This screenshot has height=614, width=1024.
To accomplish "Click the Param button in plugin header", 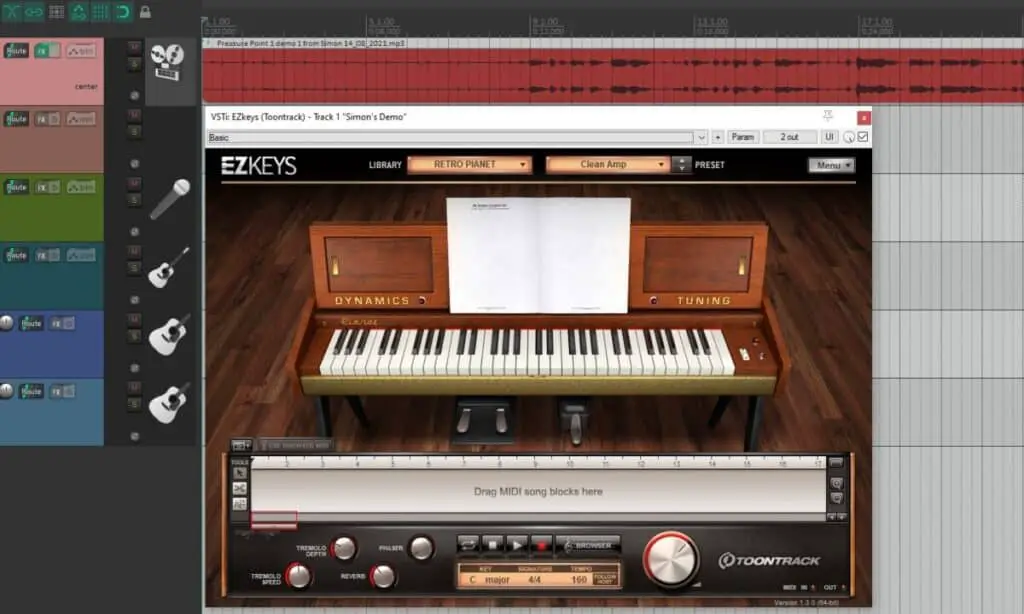I will pyautogui.click(x=743, y=137).
